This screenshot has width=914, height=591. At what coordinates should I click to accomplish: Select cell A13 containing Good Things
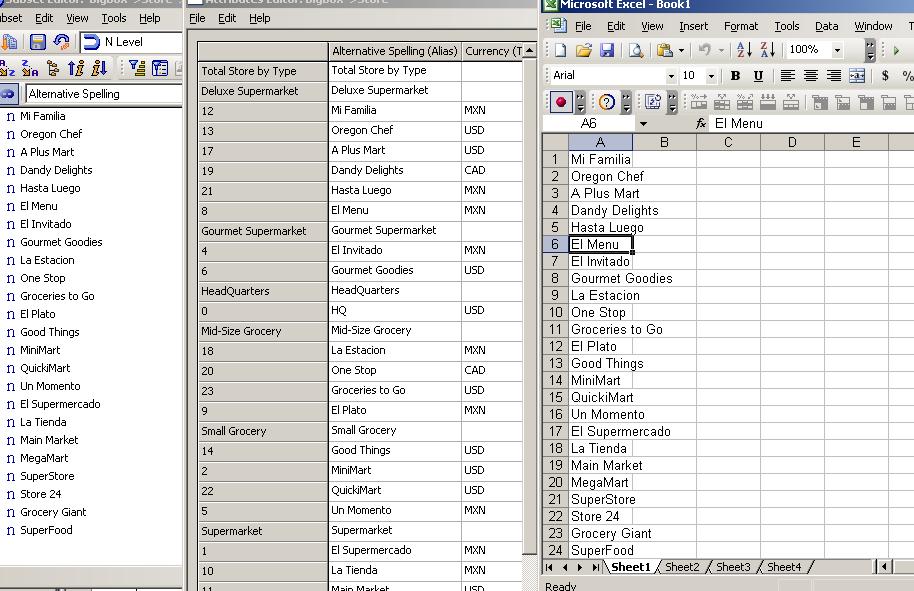point(600,364)
